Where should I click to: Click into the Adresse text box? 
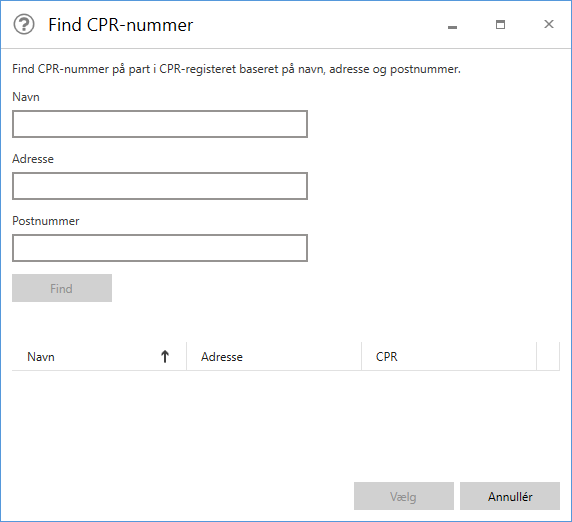click(x=160, y=186)
